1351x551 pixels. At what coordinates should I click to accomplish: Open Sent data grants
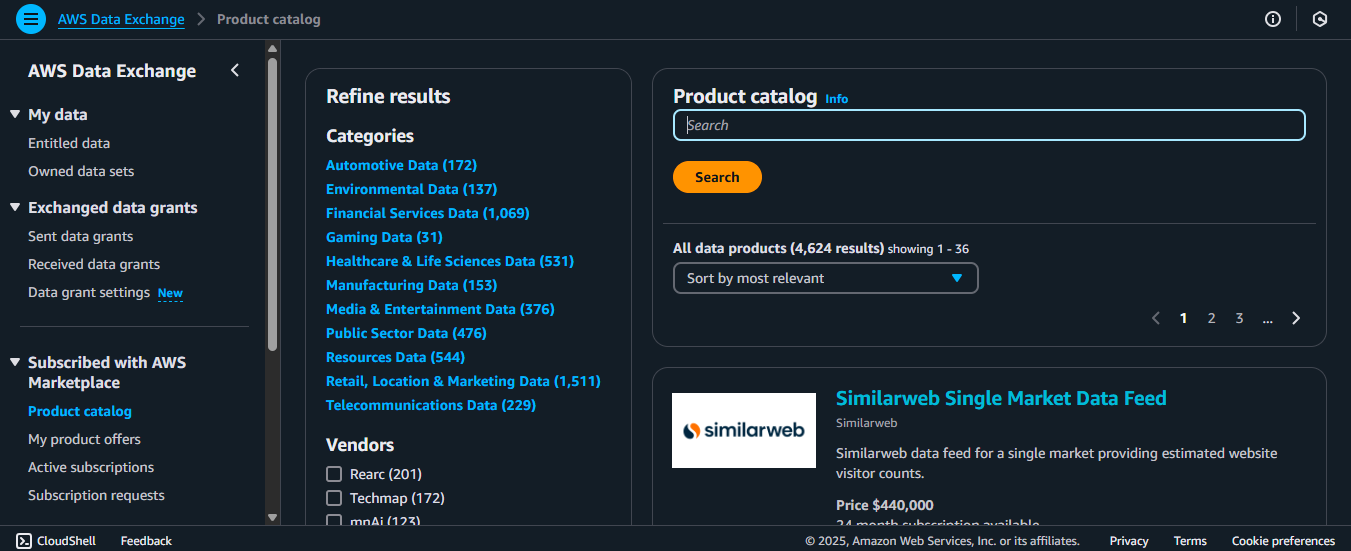point(80,236)
